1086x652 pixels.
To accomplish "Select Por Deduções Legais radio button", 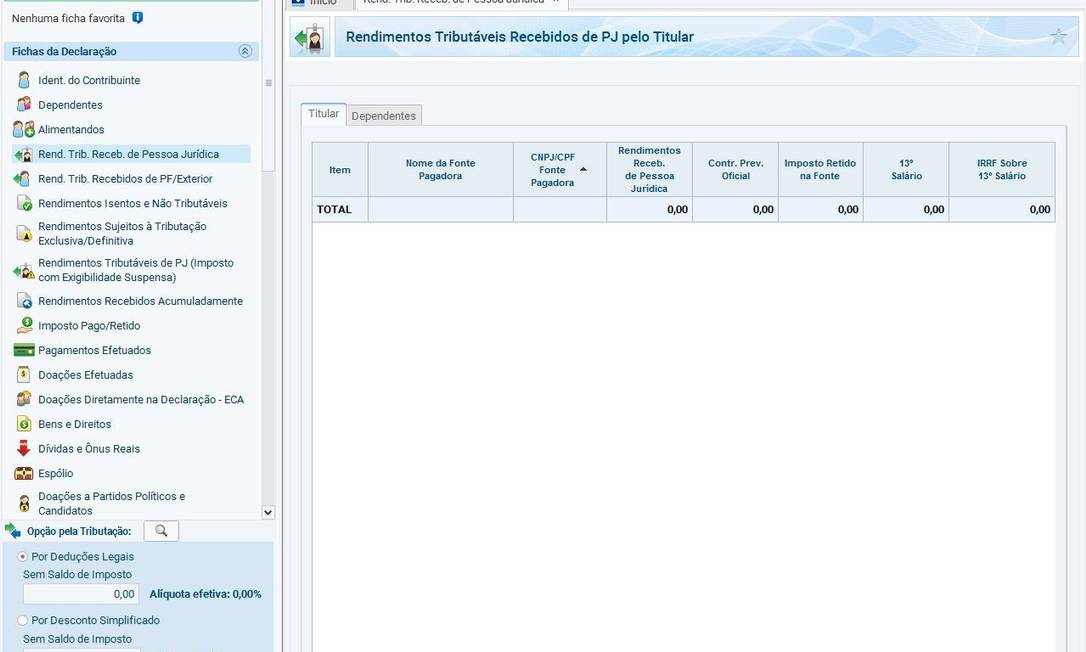I will pos(23,556).
